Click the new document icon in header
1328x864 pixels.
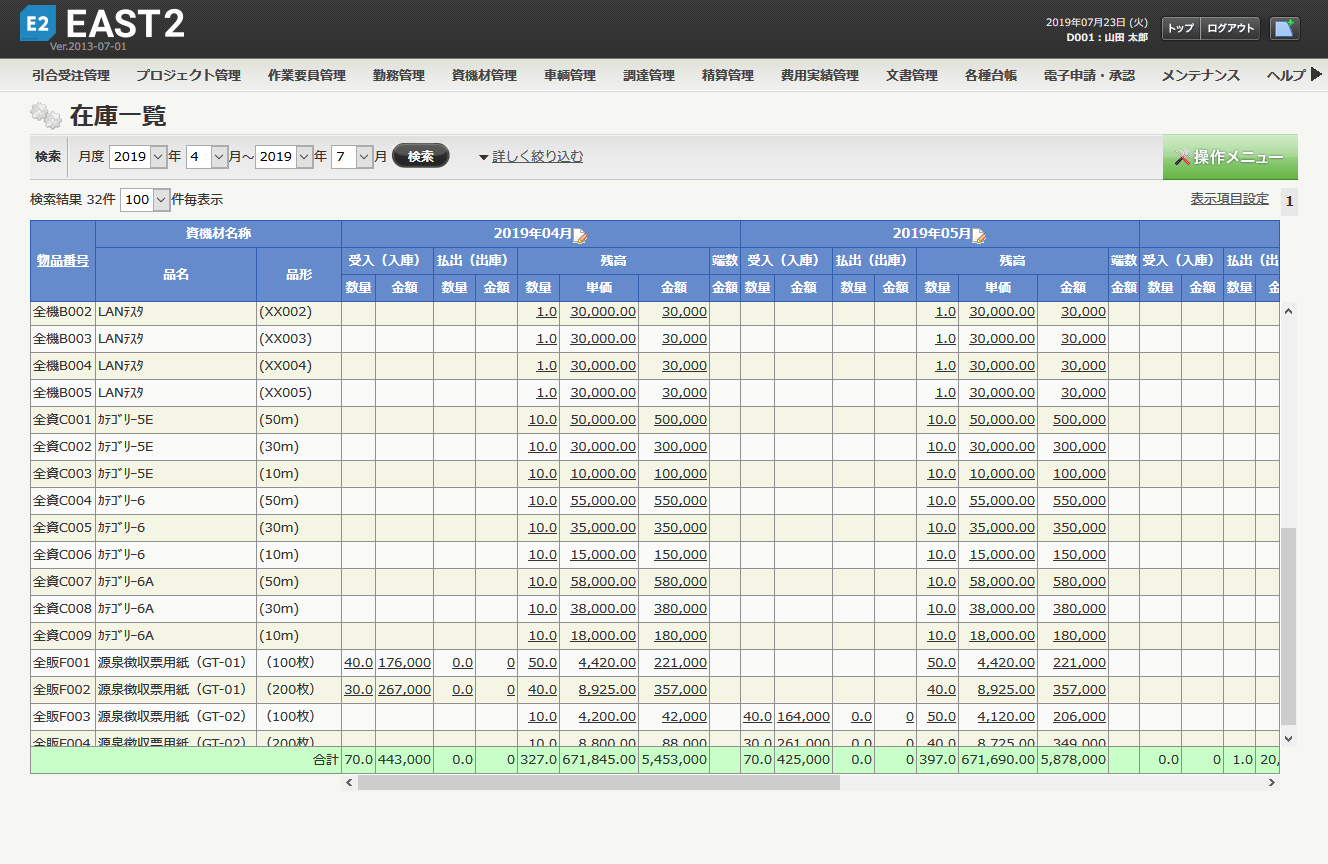[x=1285, y=28]
